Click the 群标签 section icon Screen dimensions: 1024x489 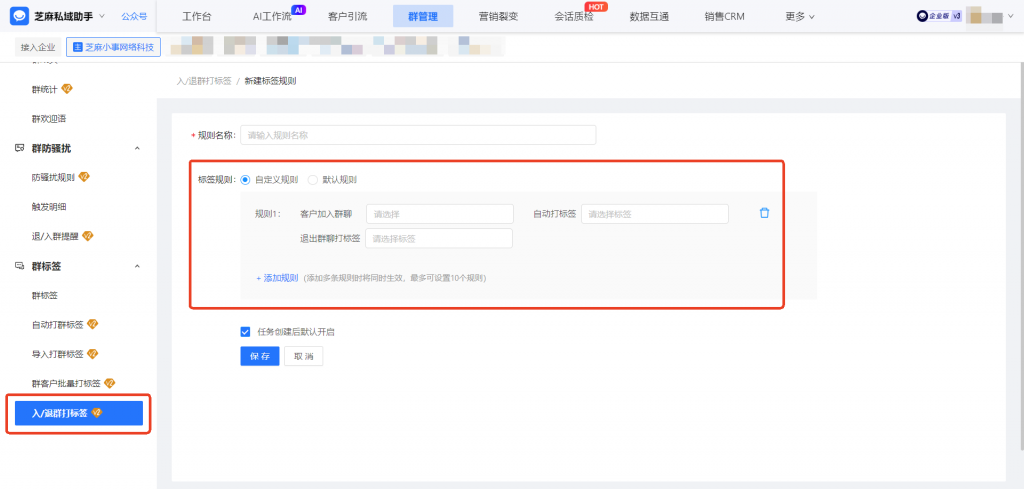tap(20, 266)
